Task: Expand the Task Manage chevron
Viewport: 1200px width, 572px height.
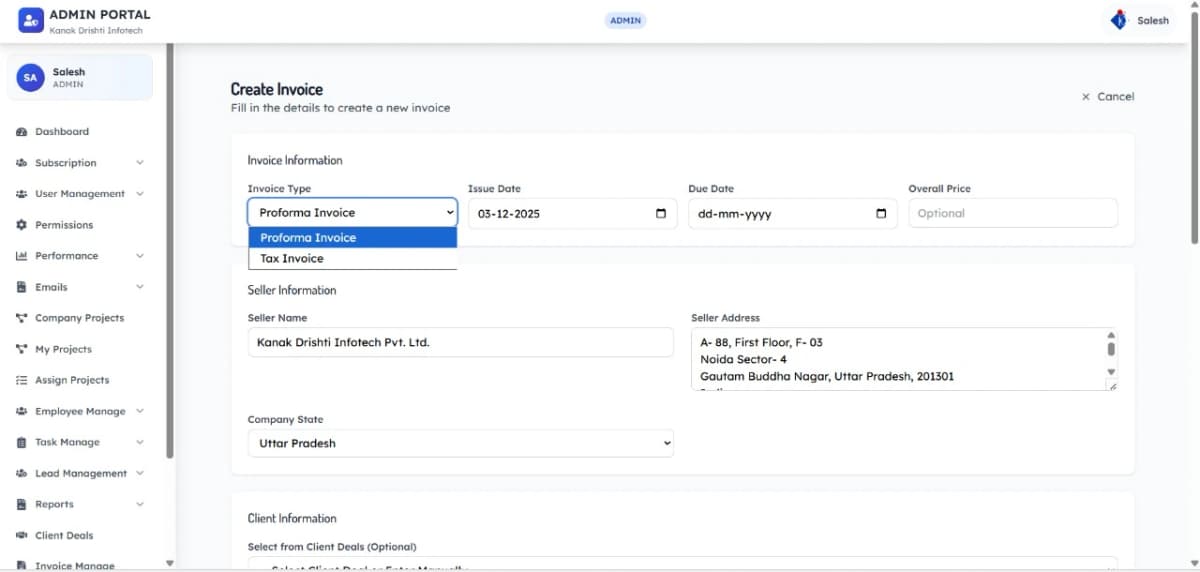Action: click(x=140, y=442)
